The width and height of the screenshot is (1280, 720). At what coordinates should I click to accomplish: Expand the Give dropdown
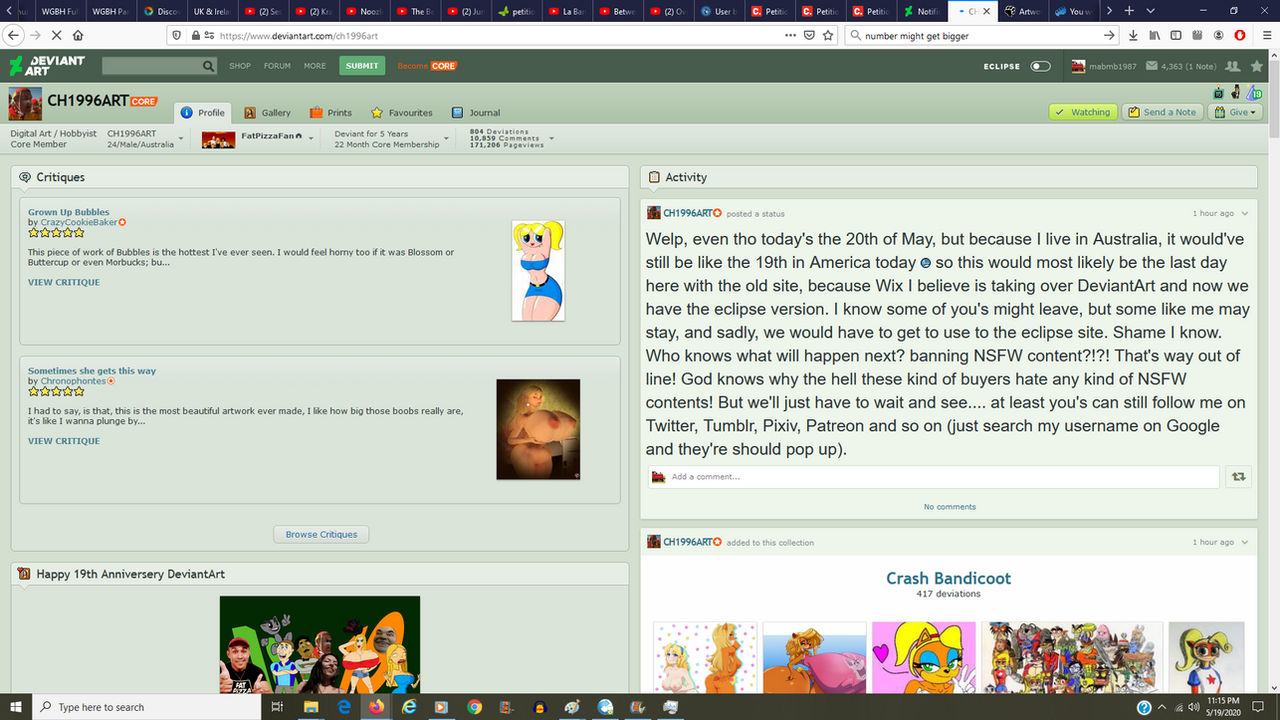tap(1233, 112)
